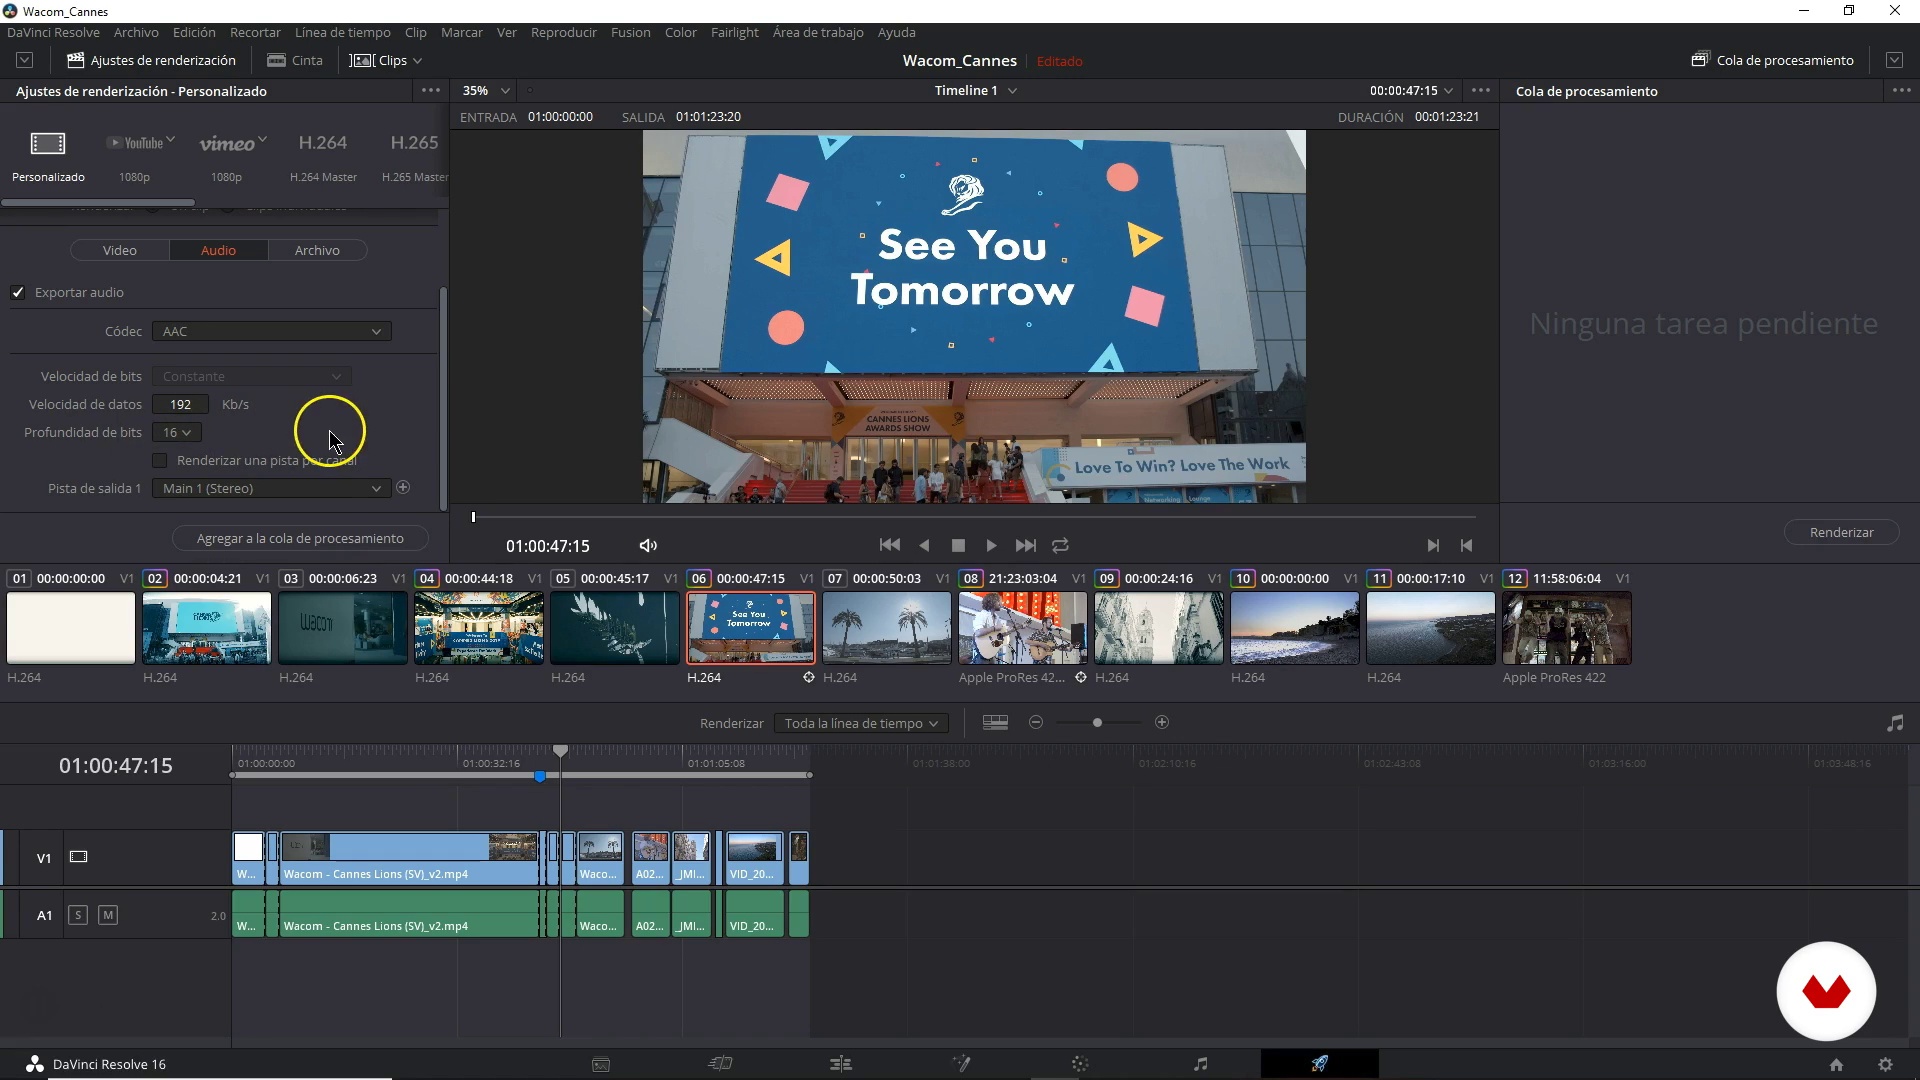Toggle Cola de procesamiento panel button
This screenshot has height=1080, width=1920.
click(x=1773, y=61)
